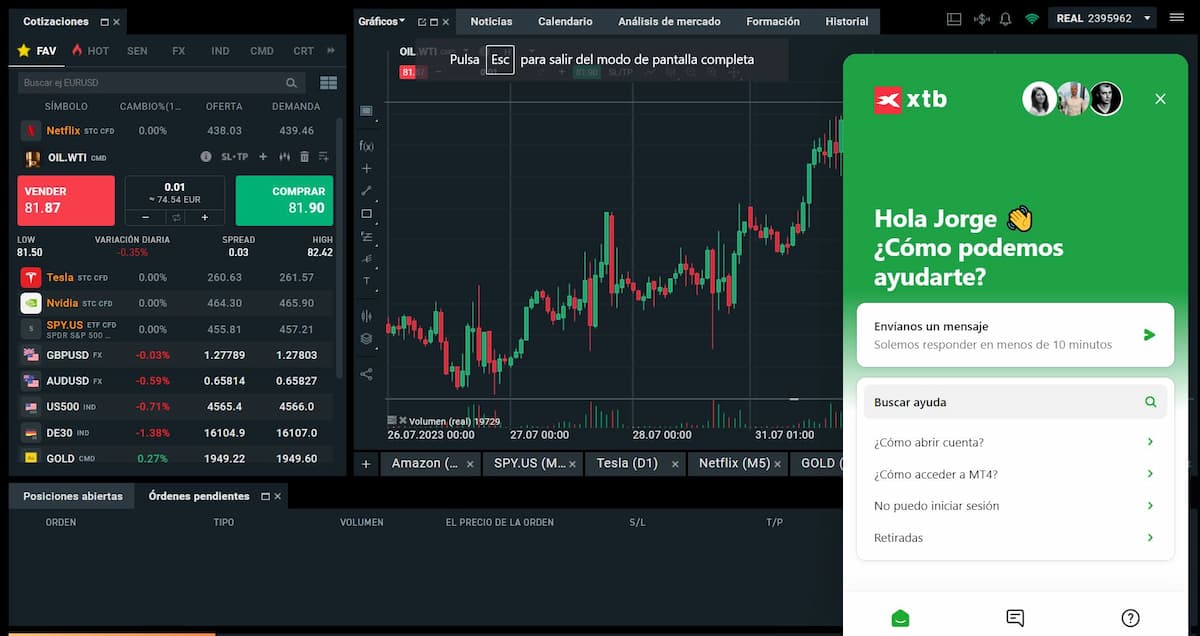Click the green COMPRAR 81.90 button
Viewport: 1200px width, 636px height.
(x=284, y=200)
